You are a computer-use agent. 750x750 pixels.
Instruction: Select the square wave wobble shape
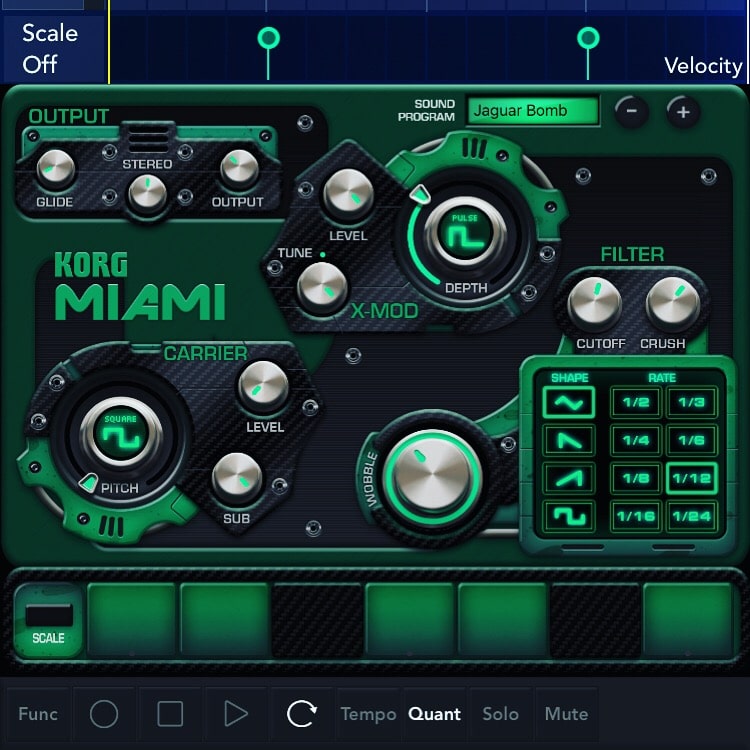pyautogui.click(x=568, y=516)
